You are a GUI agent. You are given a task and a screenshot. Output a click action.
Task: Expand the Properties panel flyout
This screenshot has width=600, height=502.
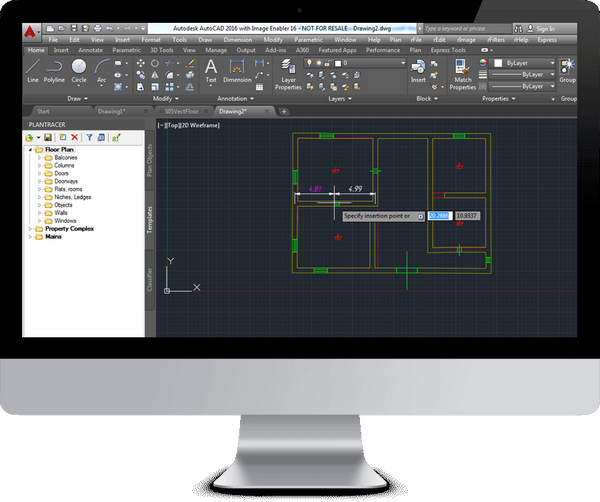point(499,99)
